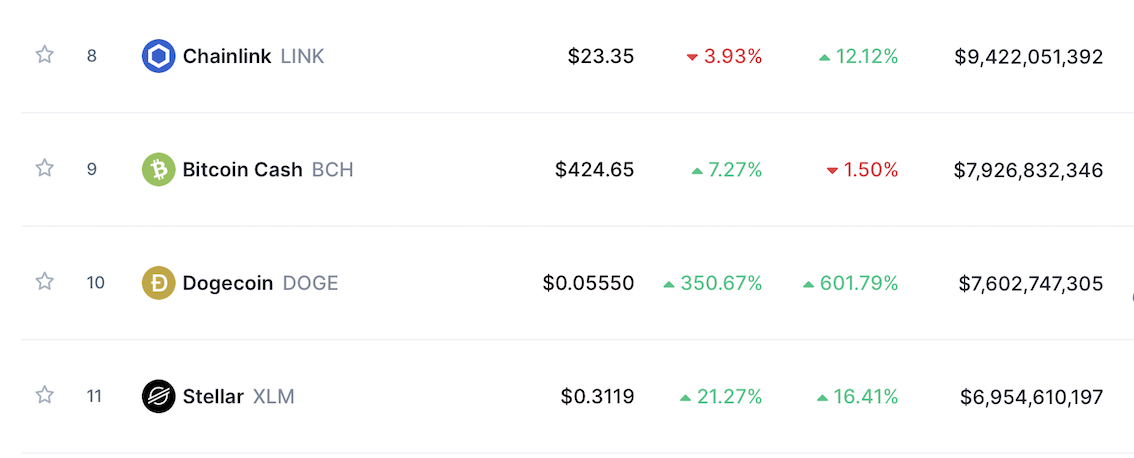
Task: Click the LINK ticker symbol
Action: 303,56
